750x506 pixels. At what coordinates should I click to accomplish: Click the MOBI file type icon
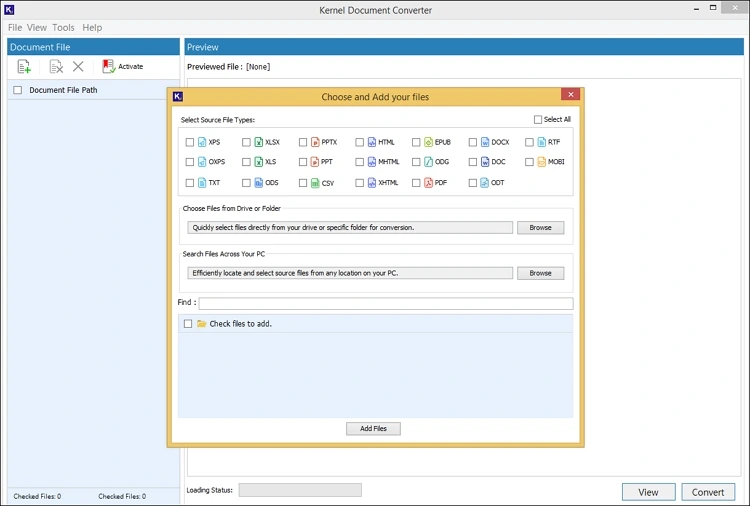pos(542,162)
